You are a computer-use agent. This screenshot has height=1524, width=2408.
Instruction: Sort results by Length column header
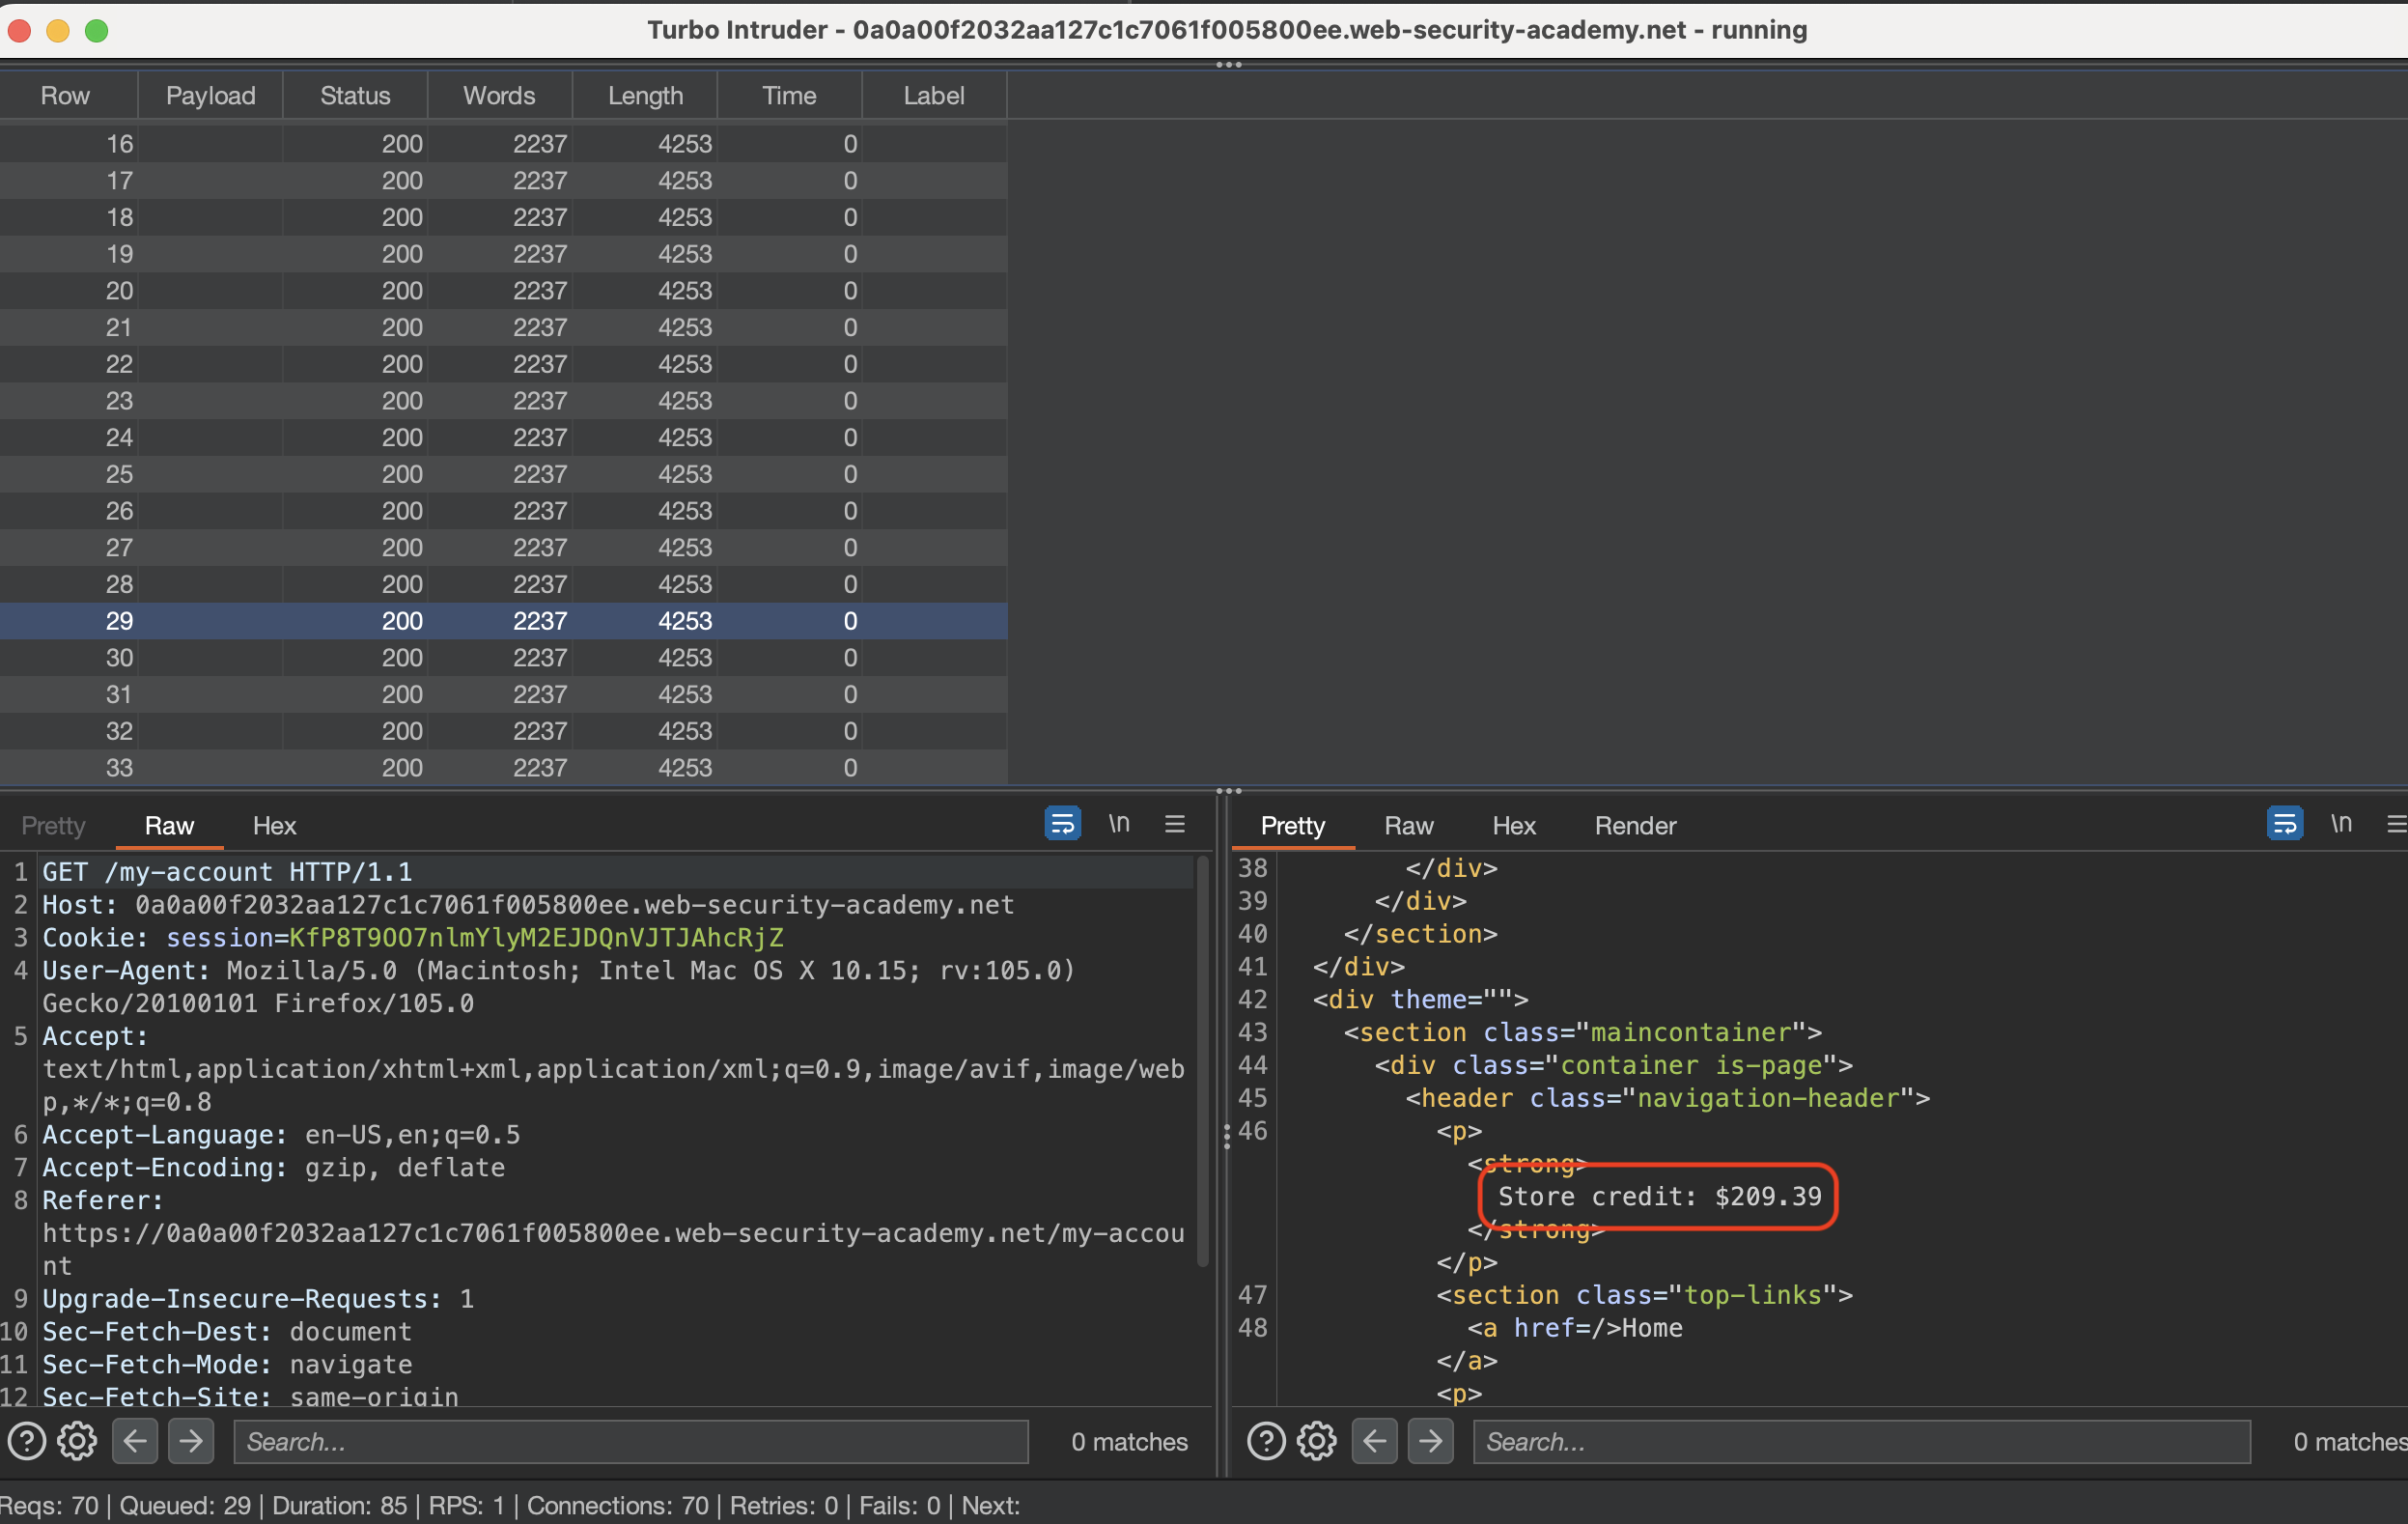click(x=645, y=96)
